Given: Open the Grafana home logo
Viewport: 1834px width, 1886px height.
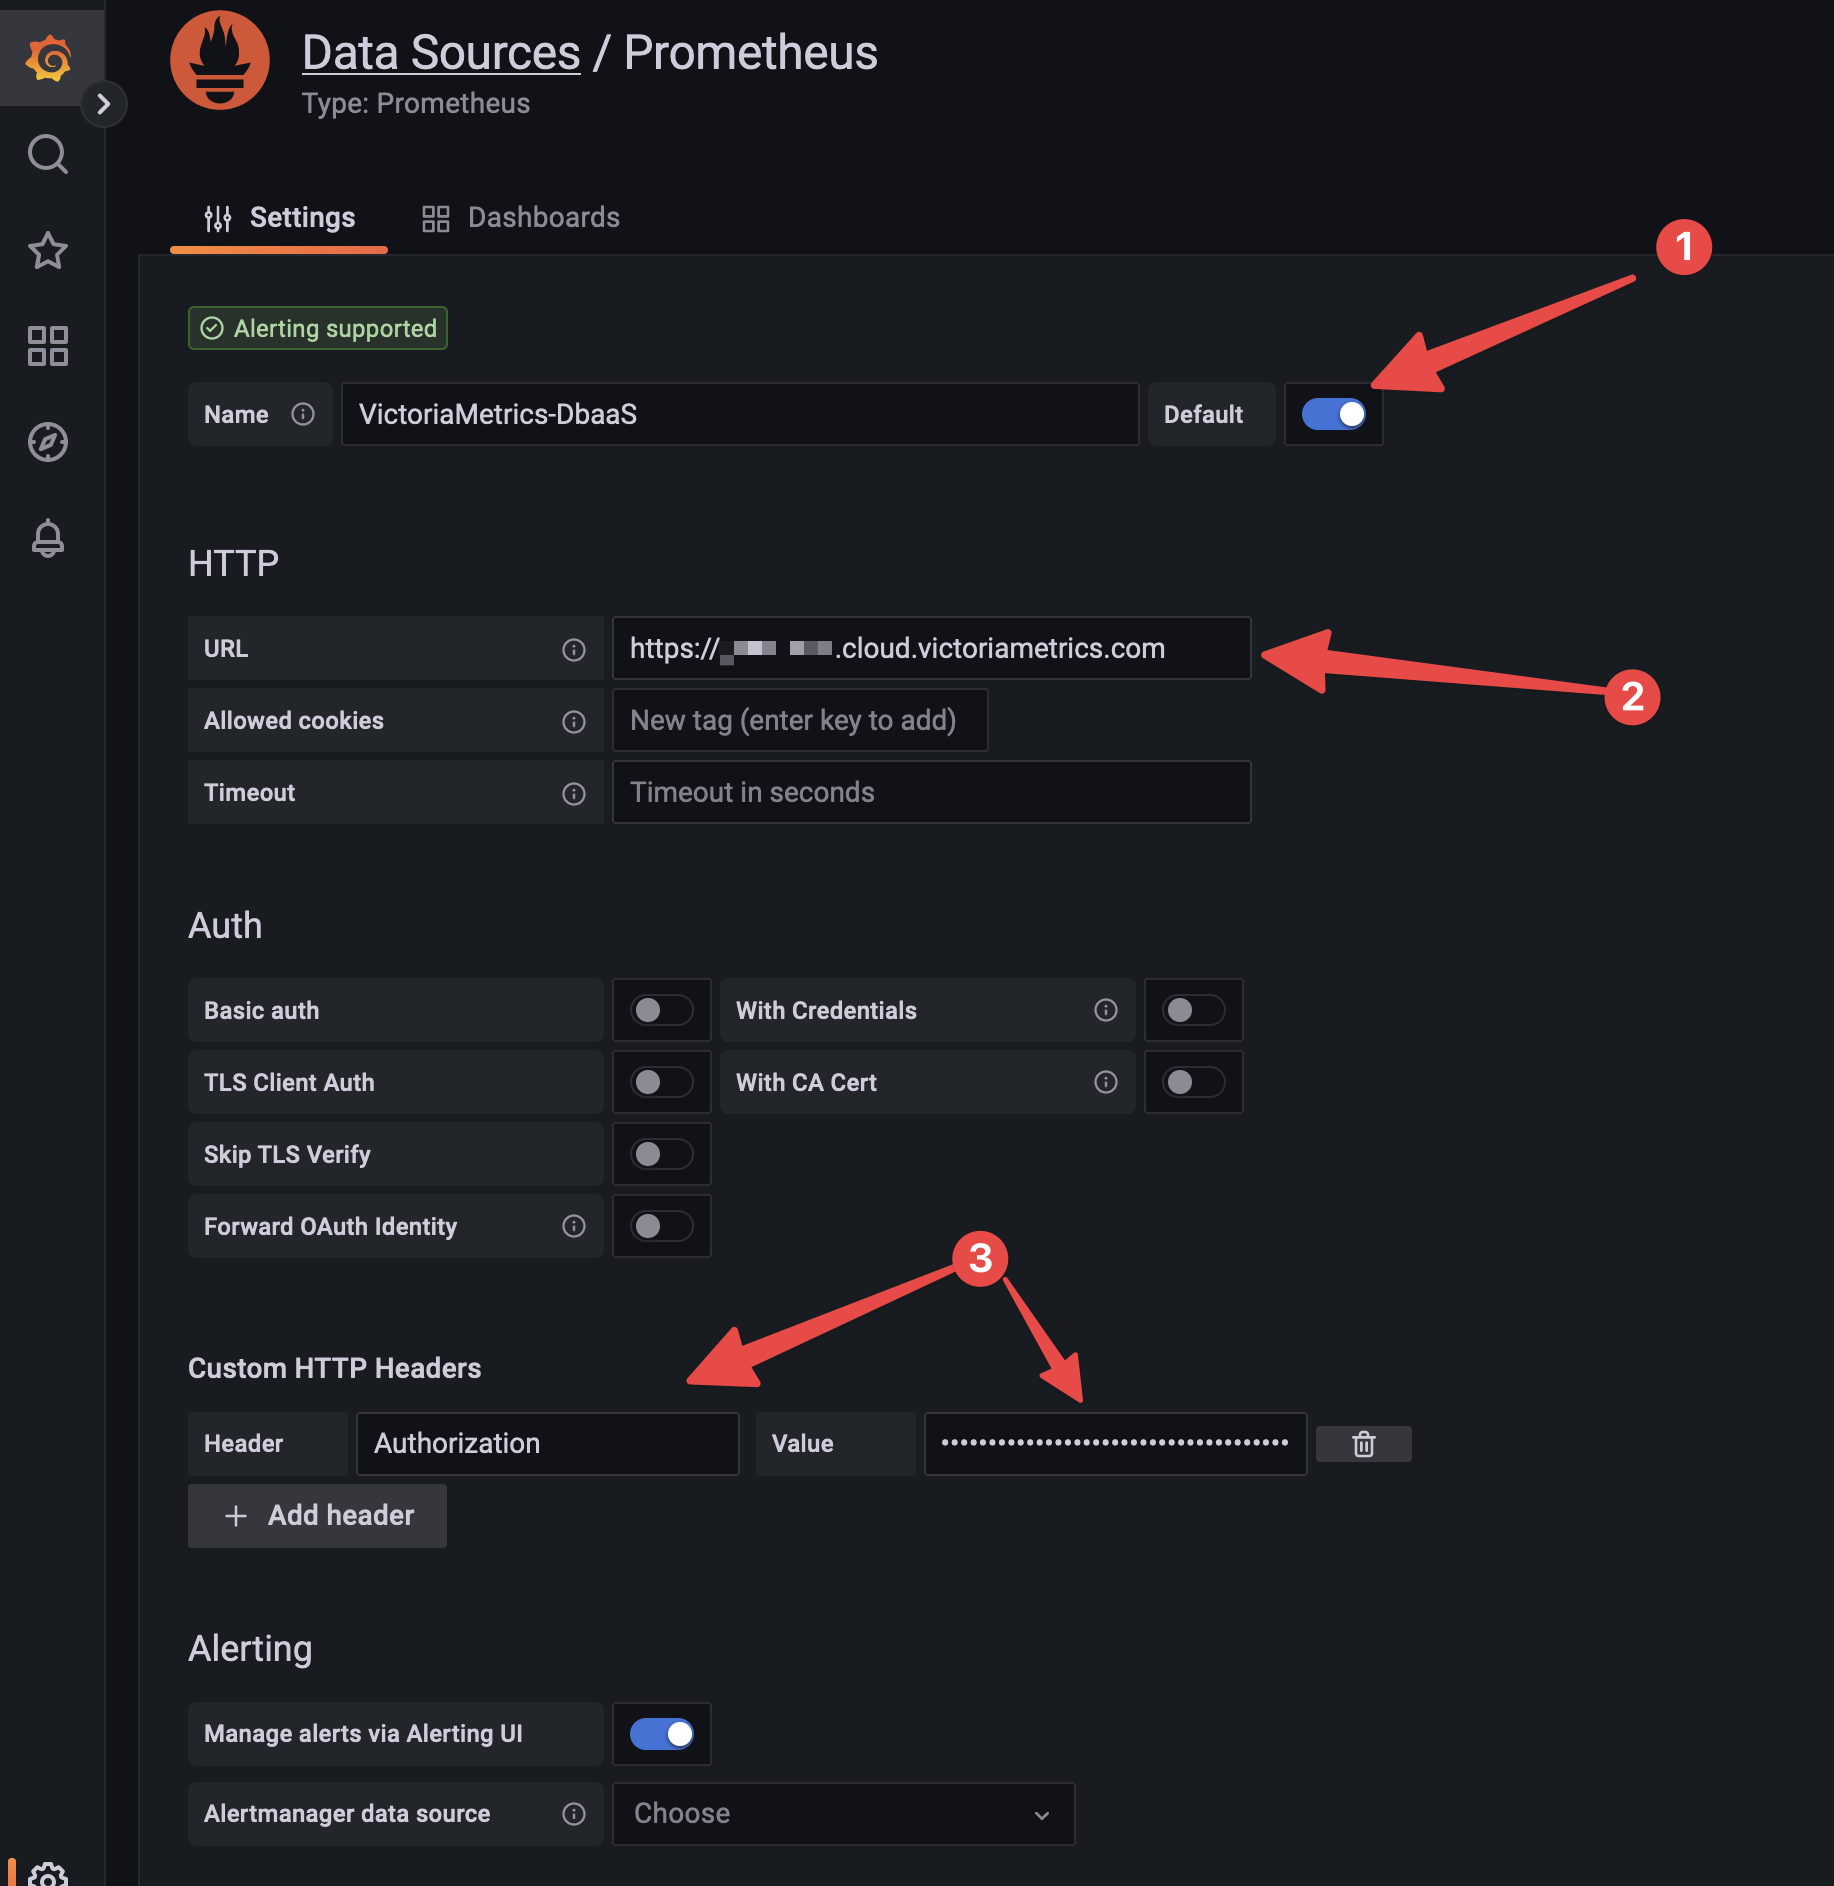Looking at the screenshot, I should [48, 58].
